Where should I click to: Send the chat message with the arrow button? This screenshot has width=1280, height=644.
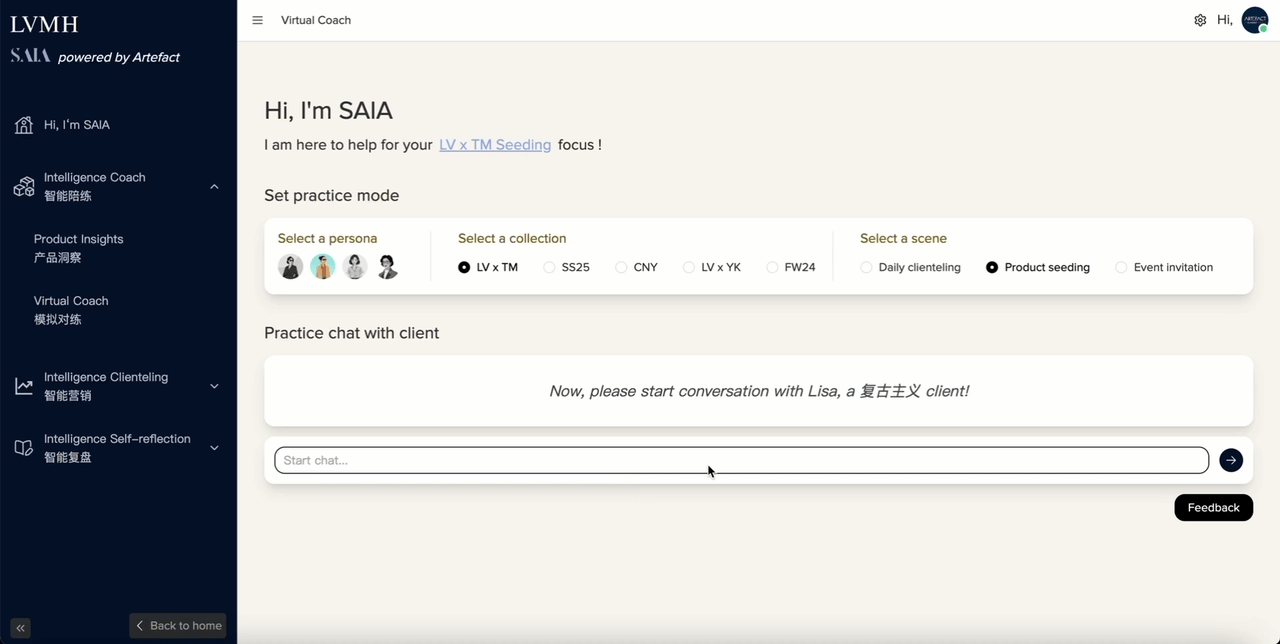pyautogui.click(x=1231, y=460)
